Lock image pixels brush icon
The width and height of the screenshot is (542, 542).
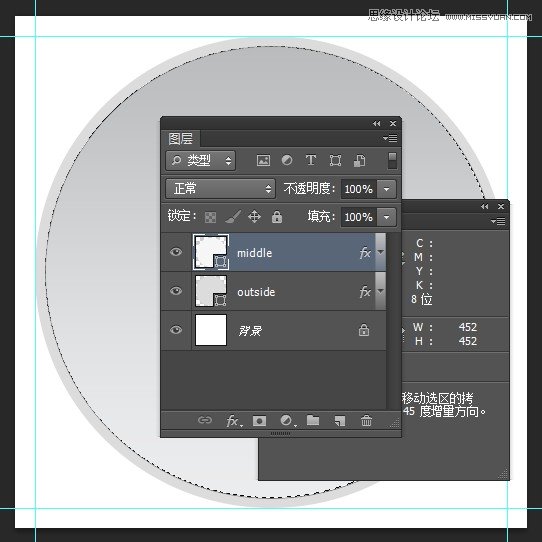coord(233,217)
